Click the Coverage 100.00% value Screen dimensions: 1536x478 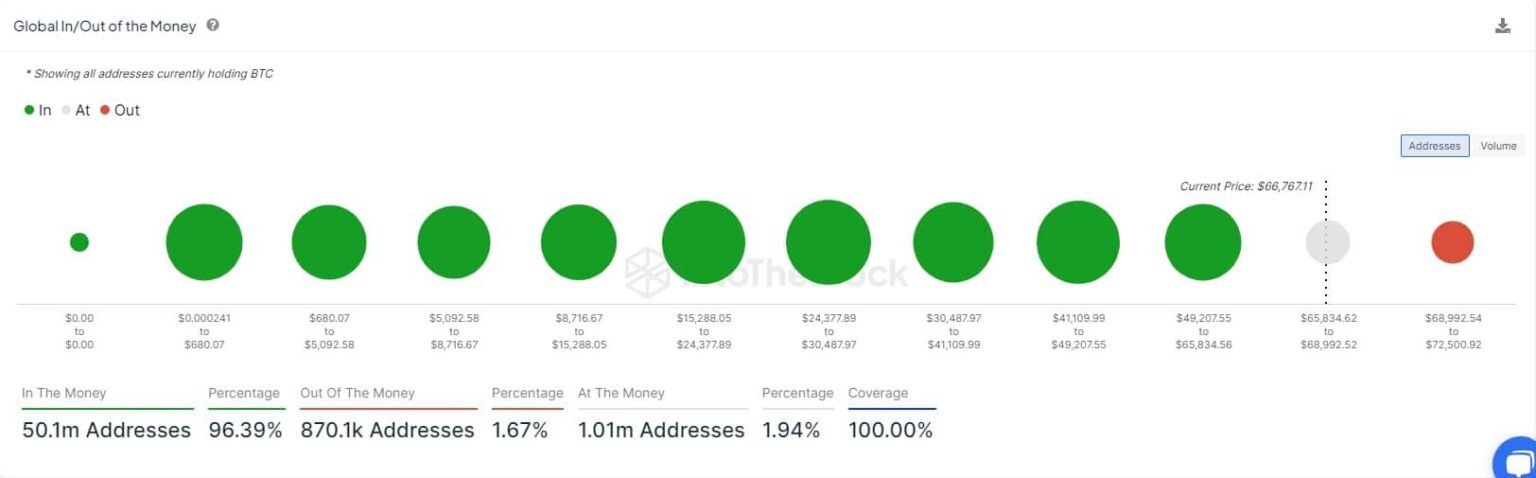(x=890, y=430)
